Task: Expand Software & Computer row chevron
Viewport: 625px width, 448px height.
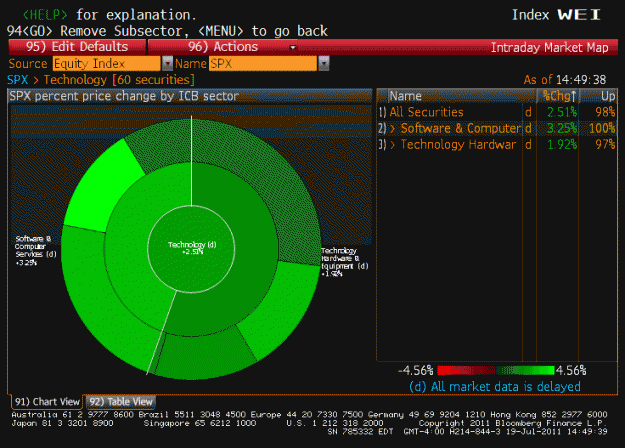Action: point(393,128)
